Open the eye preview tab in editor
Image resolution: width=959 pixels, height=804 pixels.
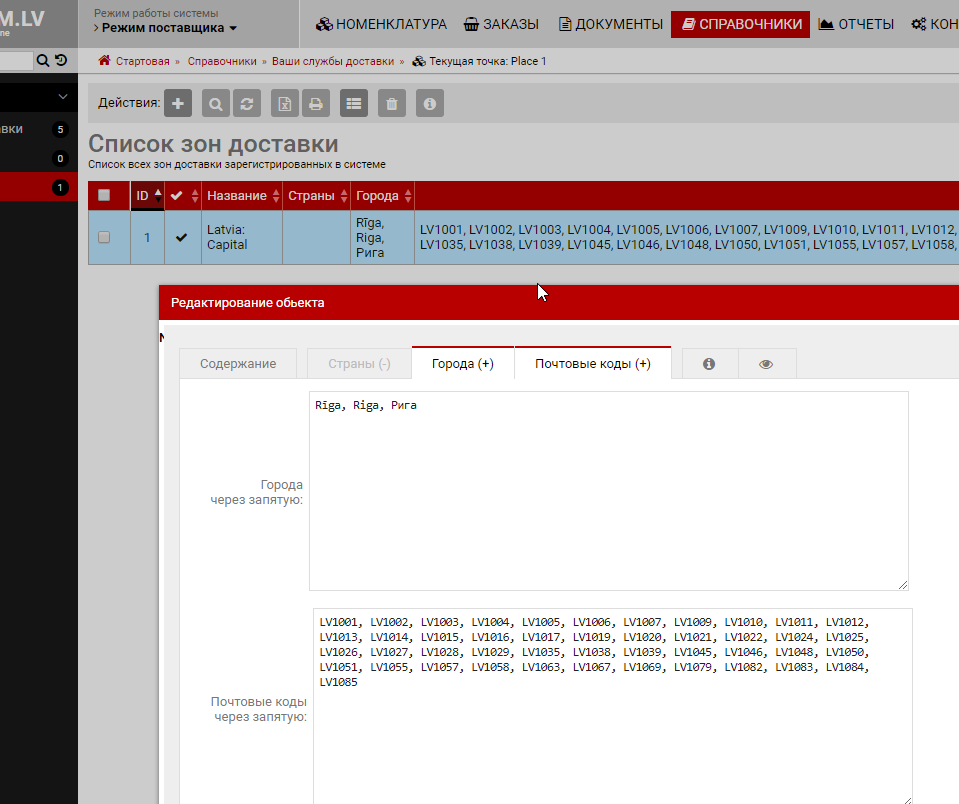[767, 364]
